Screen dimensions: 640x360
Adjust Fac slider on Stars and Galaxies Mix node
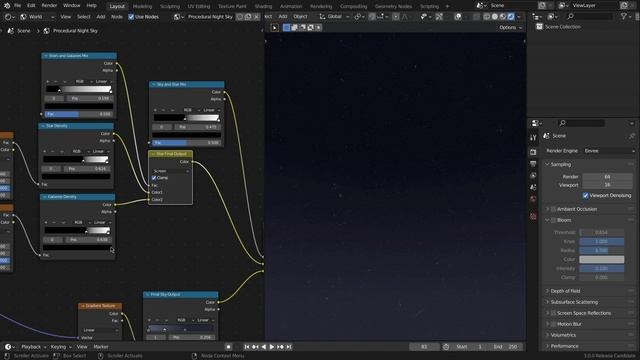78,114
